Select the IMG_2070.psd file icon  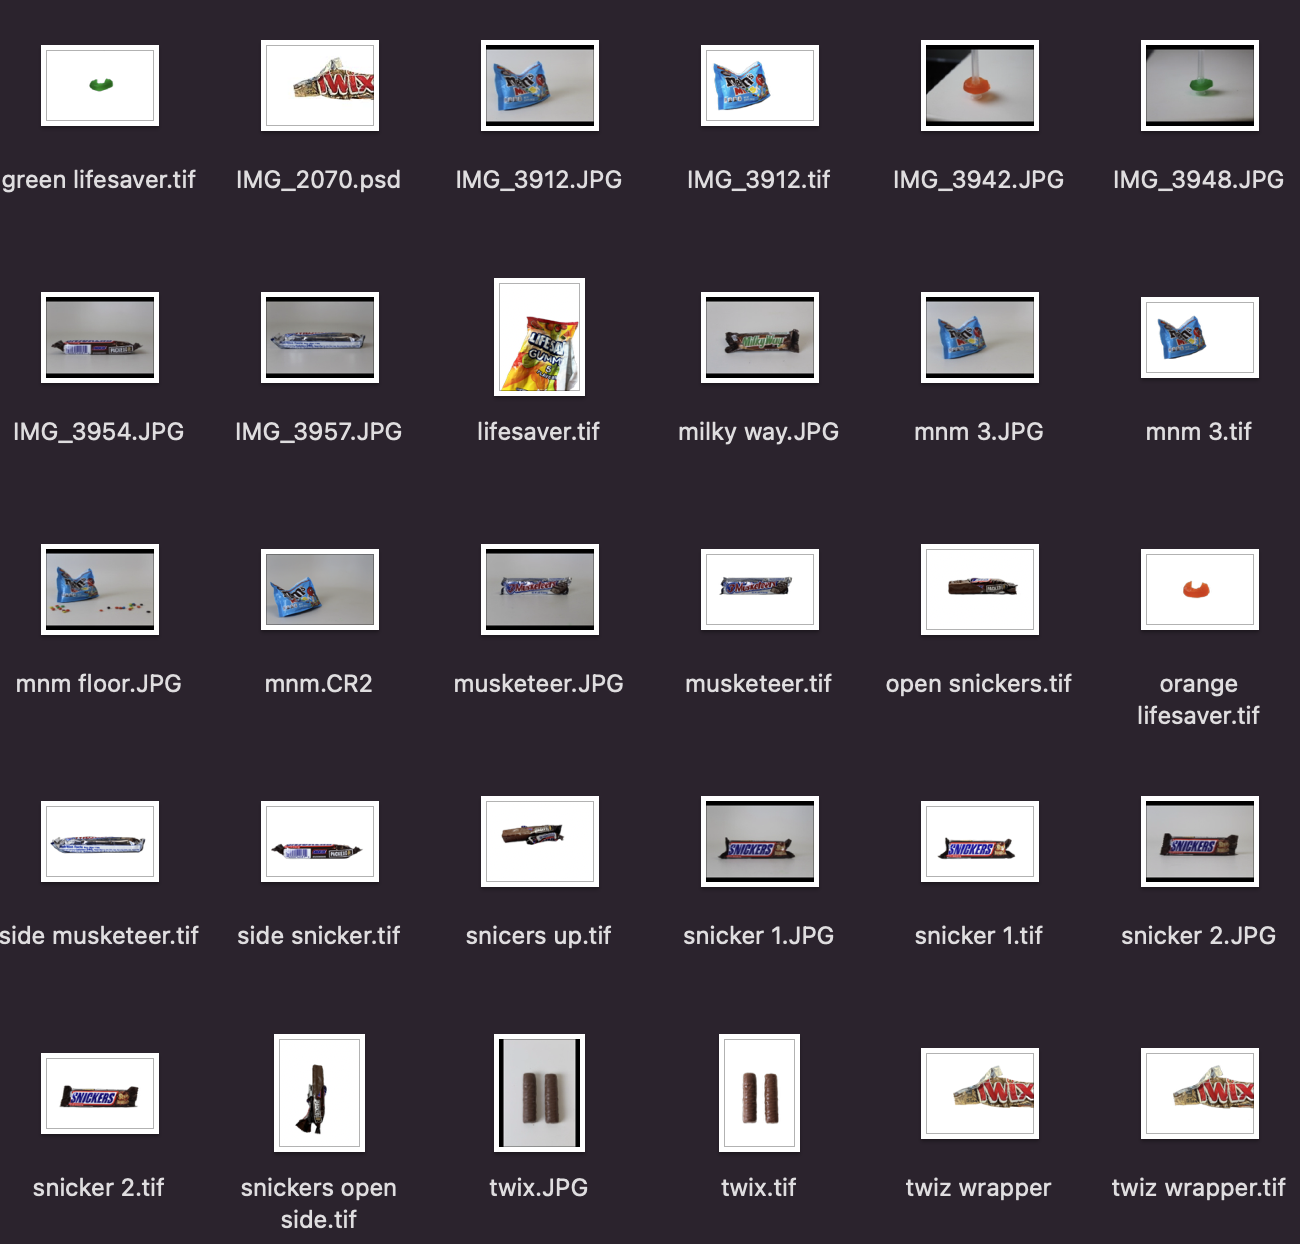[x=320, y=85]
